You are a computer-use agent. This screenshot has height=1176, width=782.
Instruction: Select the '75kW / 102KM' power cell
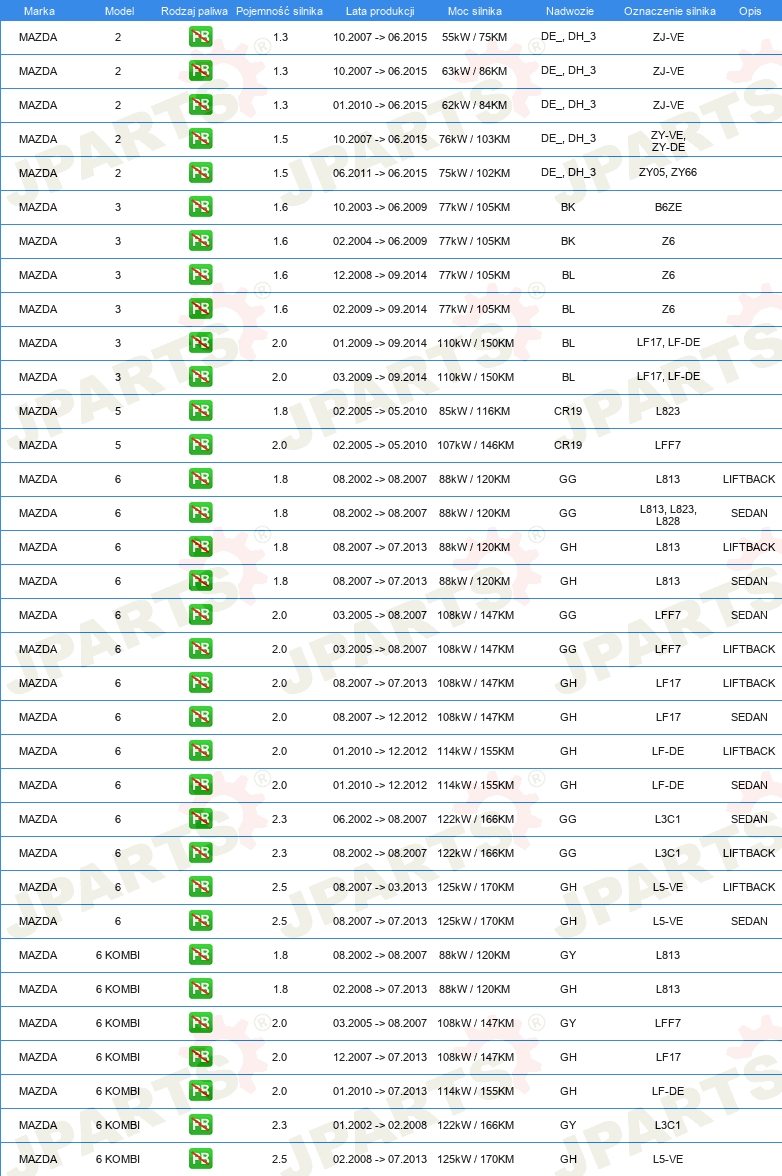pyautogui.click(x=475, y=173)
